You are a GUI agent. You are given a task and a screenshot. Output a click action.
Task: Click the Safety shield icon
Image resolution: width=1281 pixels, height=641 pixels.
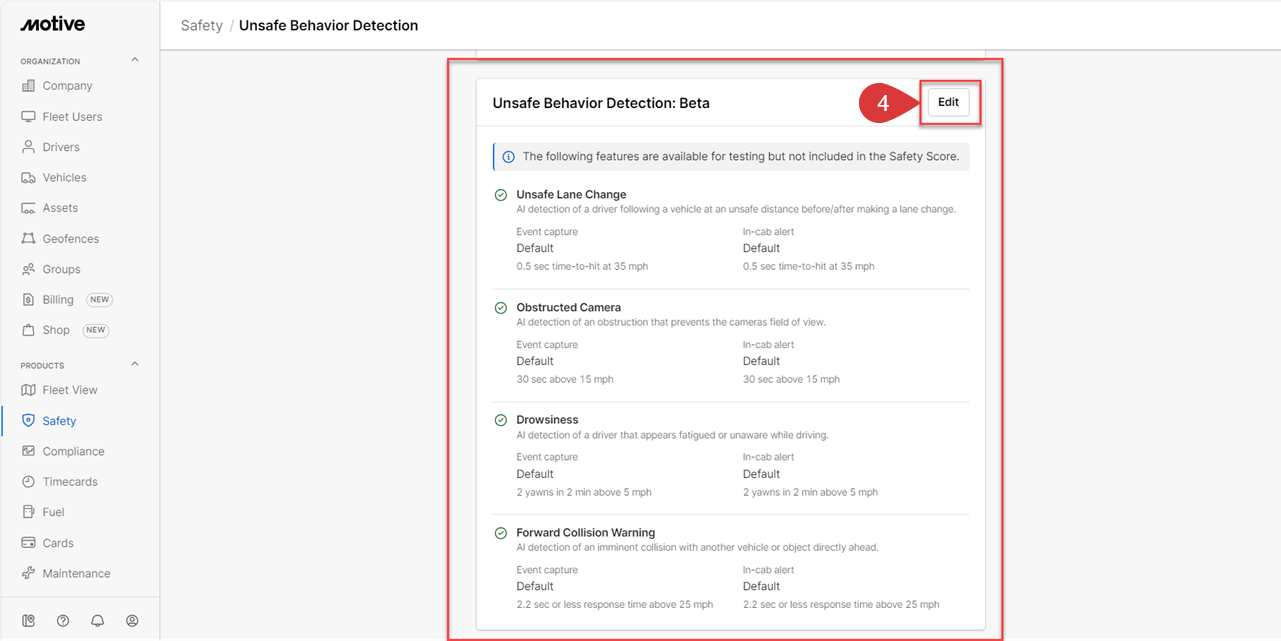(x=28, y=421)
